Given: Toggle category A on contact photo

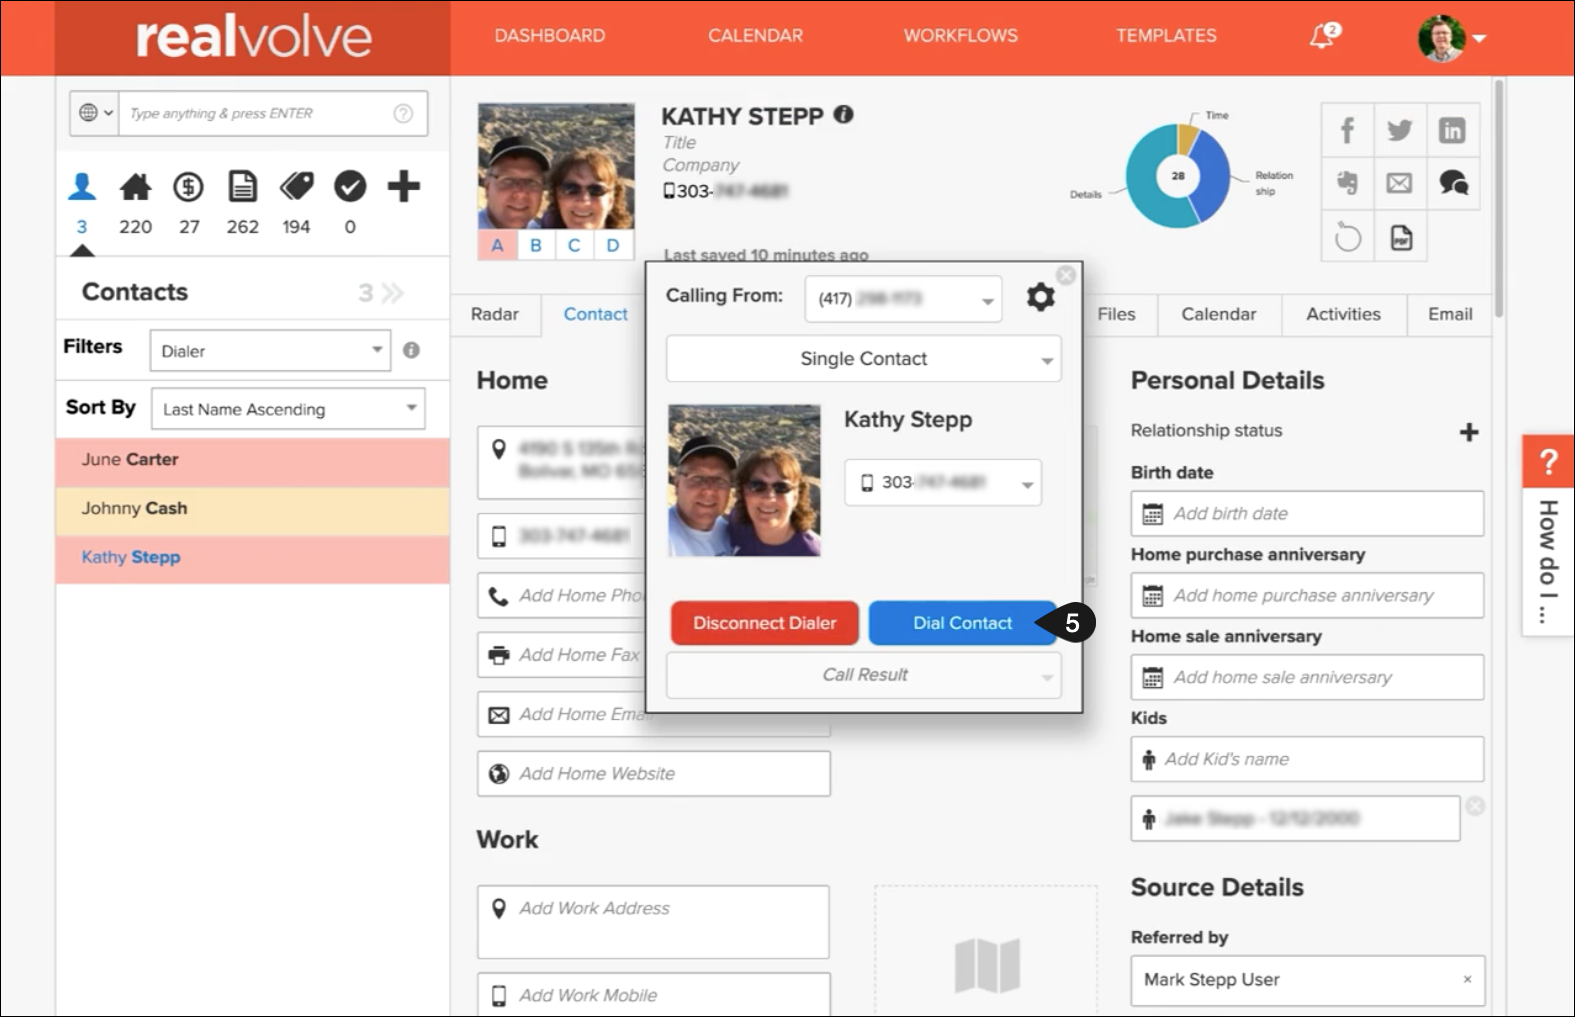Looking at the screenshot, I should pyautogui.click(x=497, y=245).
